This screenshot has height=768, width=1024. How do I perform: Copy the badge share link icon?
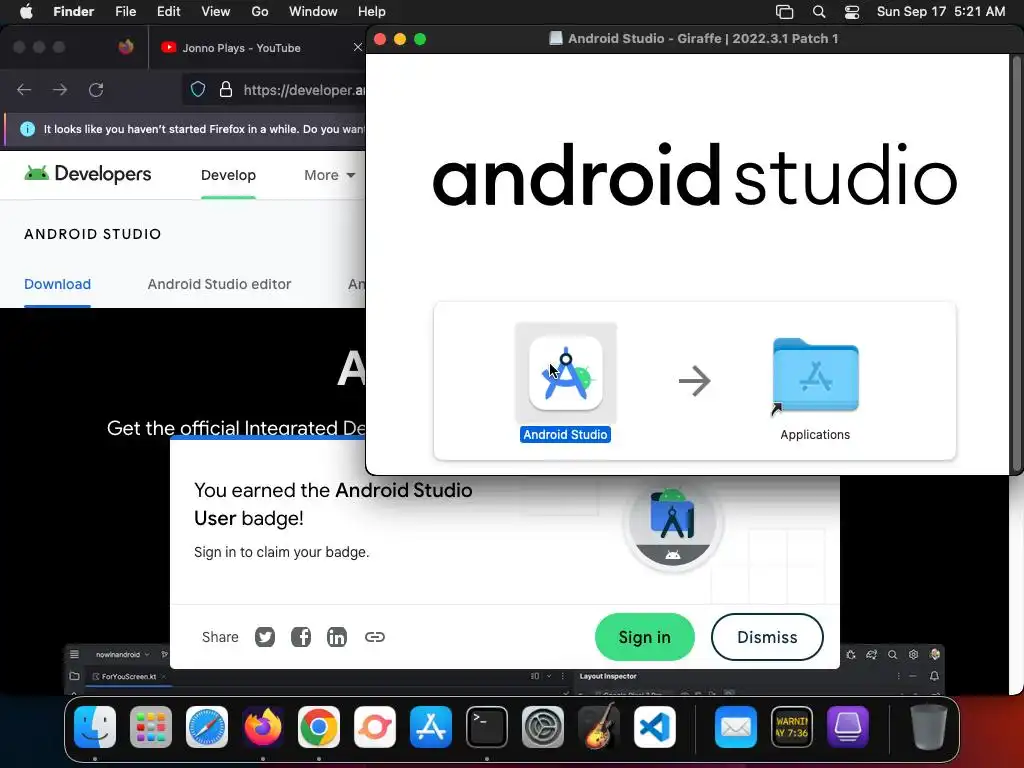click(374, 637)
